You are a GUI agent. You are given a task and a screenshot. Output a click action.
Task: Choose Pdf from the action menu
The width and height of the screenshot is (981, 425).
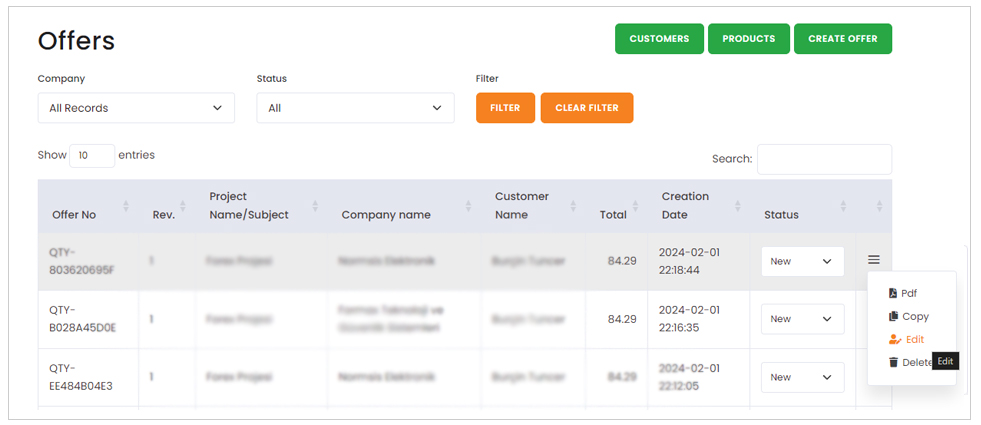click(908, 294)
